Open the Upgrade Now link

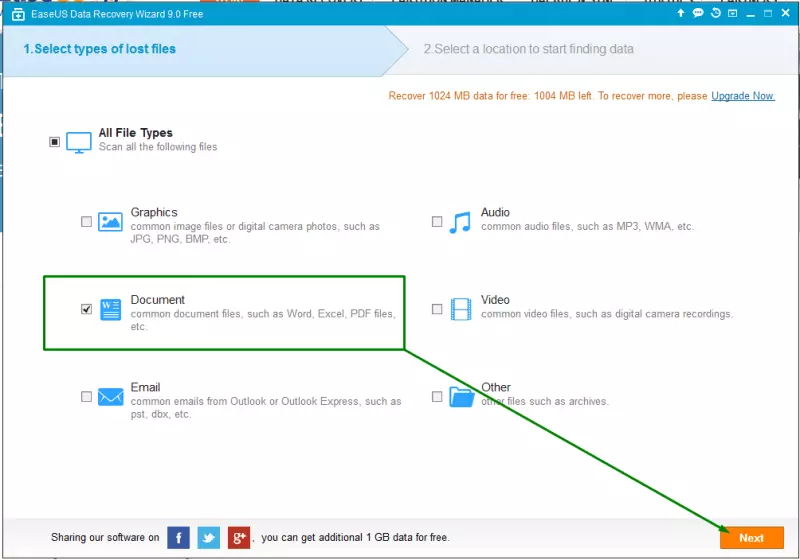(742, 96)
